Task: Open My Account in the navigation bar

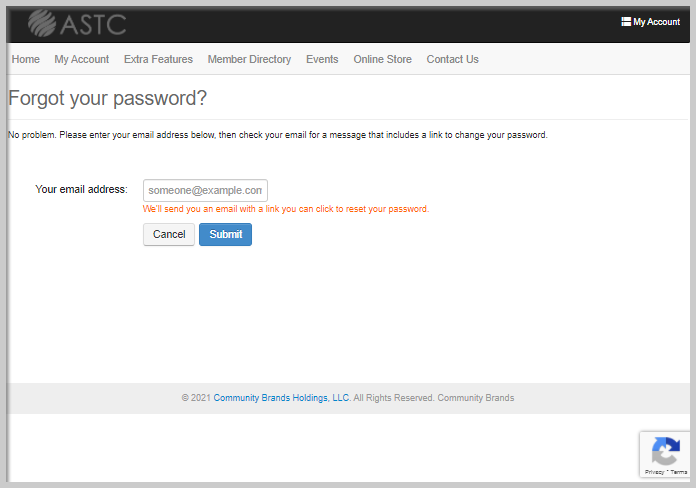Action: coord(82,59)
